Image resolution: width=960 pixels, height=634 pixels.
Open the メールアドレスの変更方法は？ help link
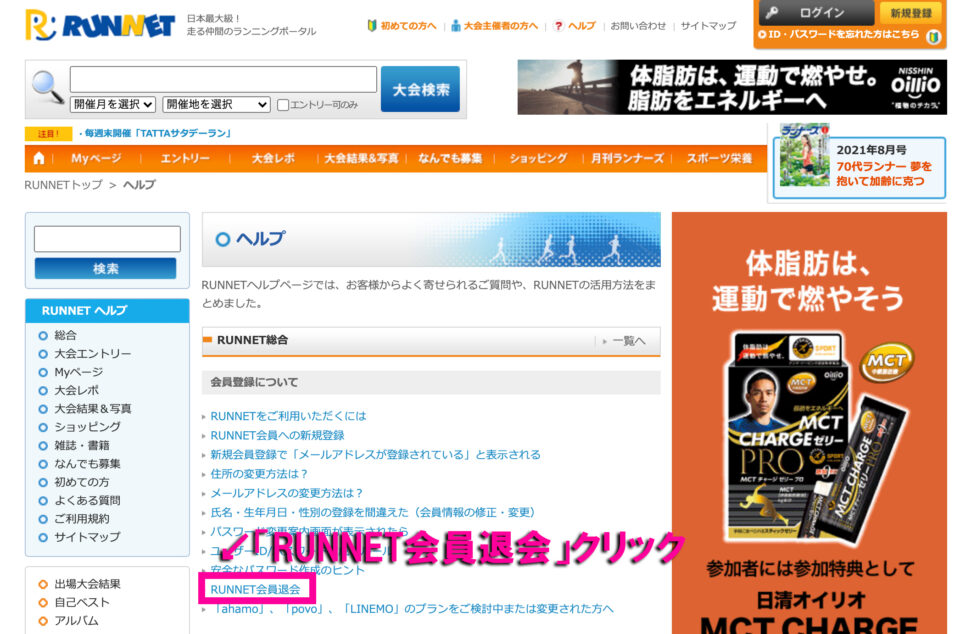[288, 493]
